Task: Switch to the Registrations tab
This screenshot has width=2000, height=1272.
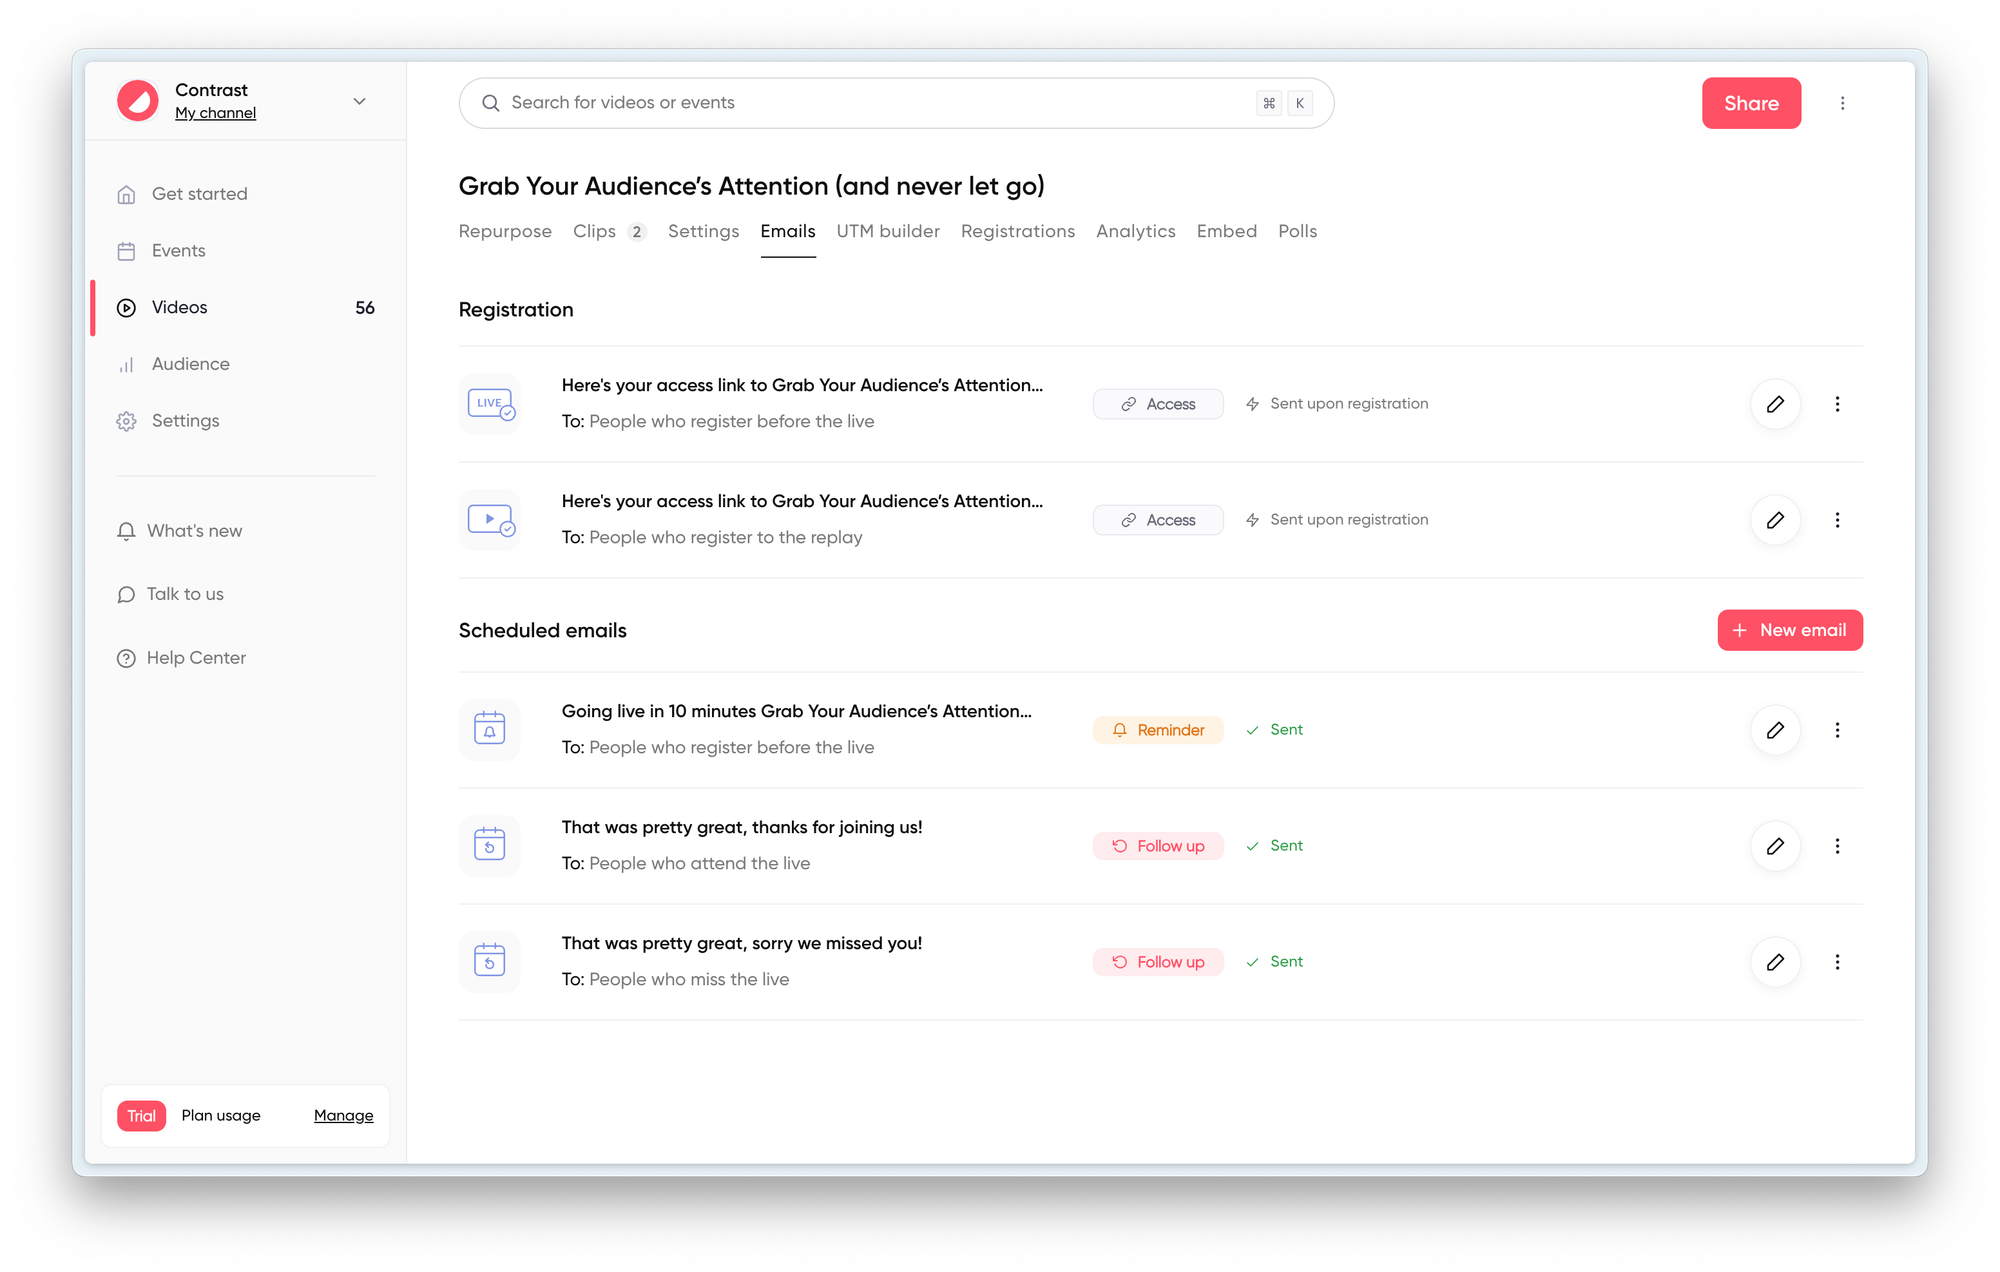Action: pos(1017,230)
